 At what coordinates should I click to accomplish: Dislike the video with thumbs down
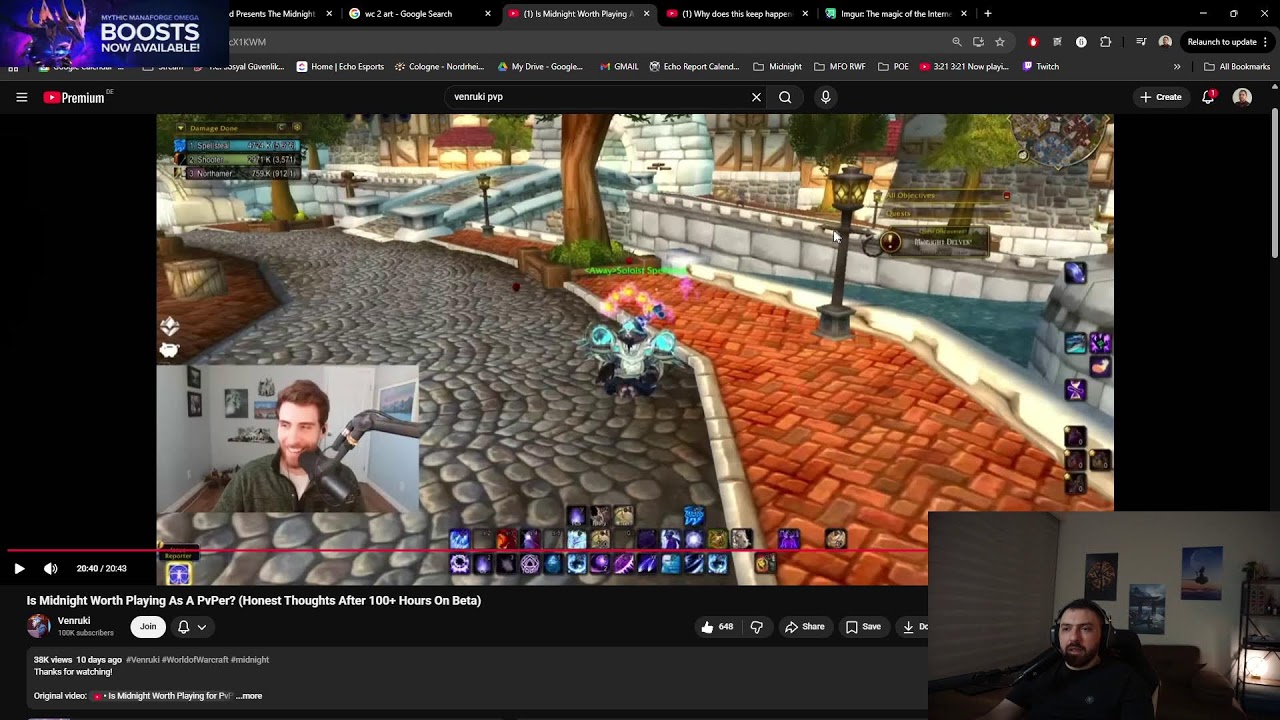click(x=756, y=627)
